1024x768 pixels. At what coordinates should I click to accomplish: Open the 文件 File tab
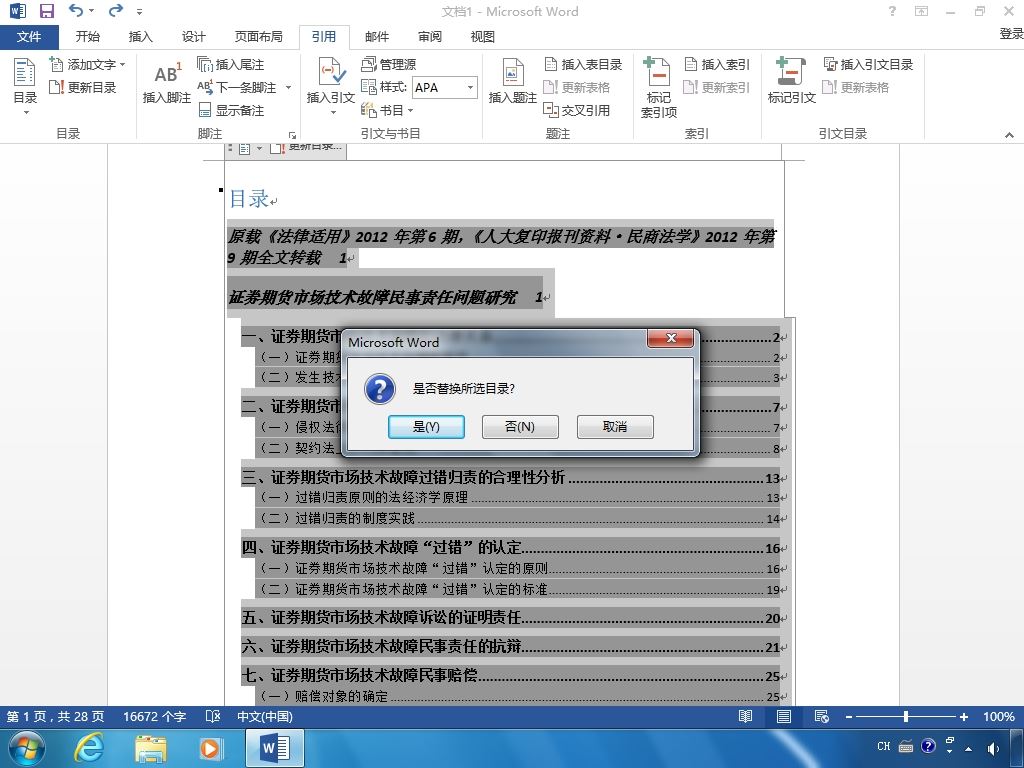coord(29,37)
